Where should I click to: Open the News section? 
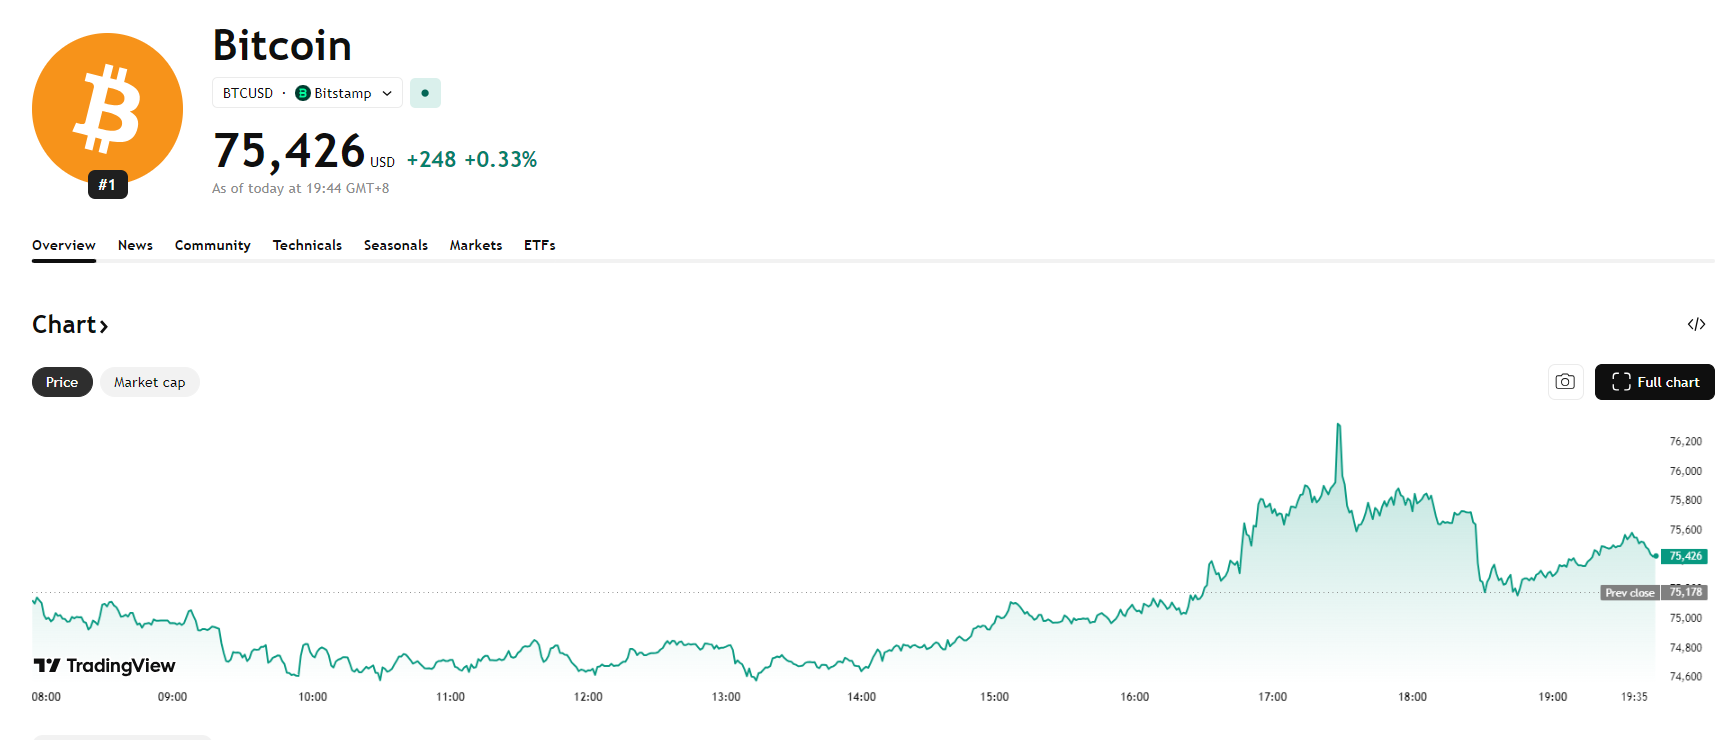point(135,245)
